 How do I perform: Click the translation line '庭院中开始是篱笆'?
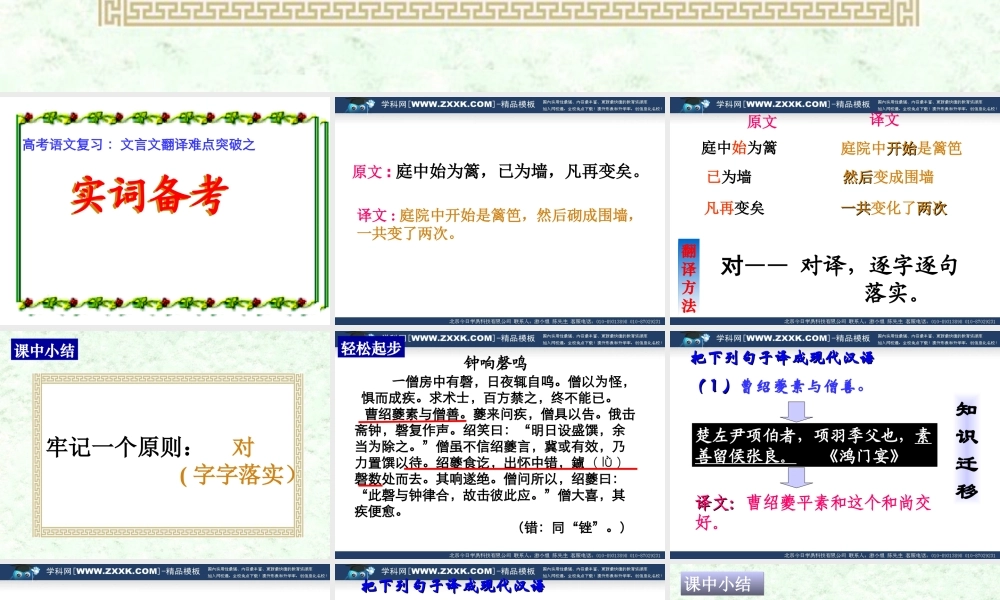click(x=901, y=149)
